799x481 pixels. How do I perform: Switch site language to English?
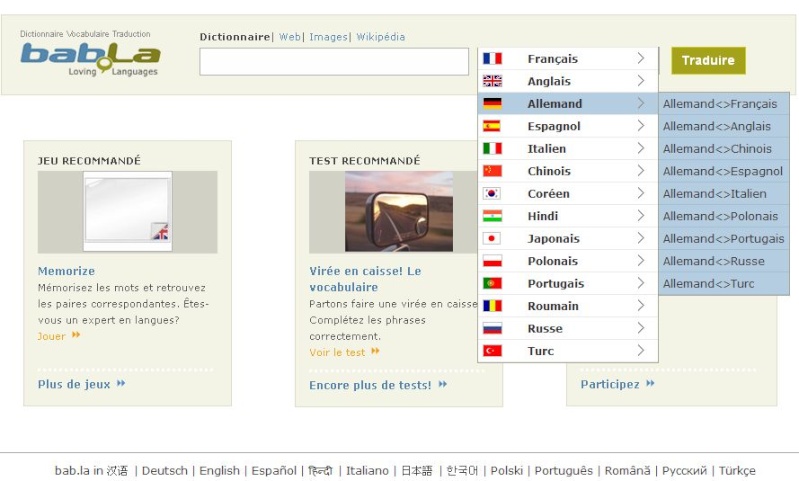[219, 470]
